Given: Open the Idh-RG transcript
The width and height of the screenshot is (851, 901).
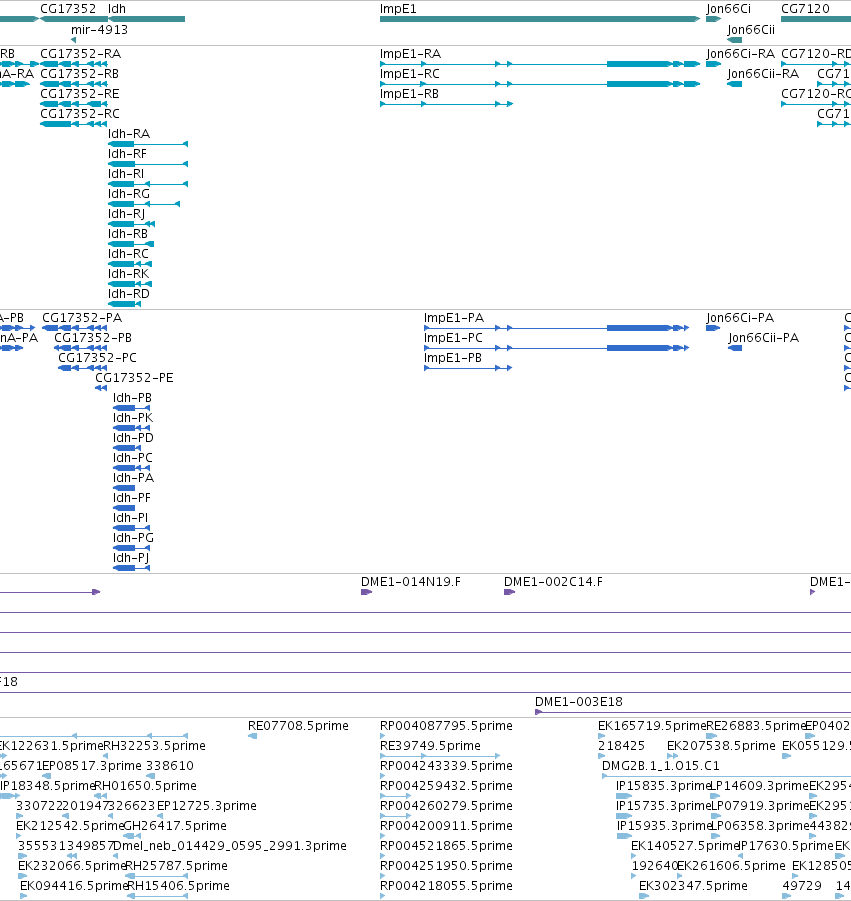Looking at the screenshot, I should point(129,194).
